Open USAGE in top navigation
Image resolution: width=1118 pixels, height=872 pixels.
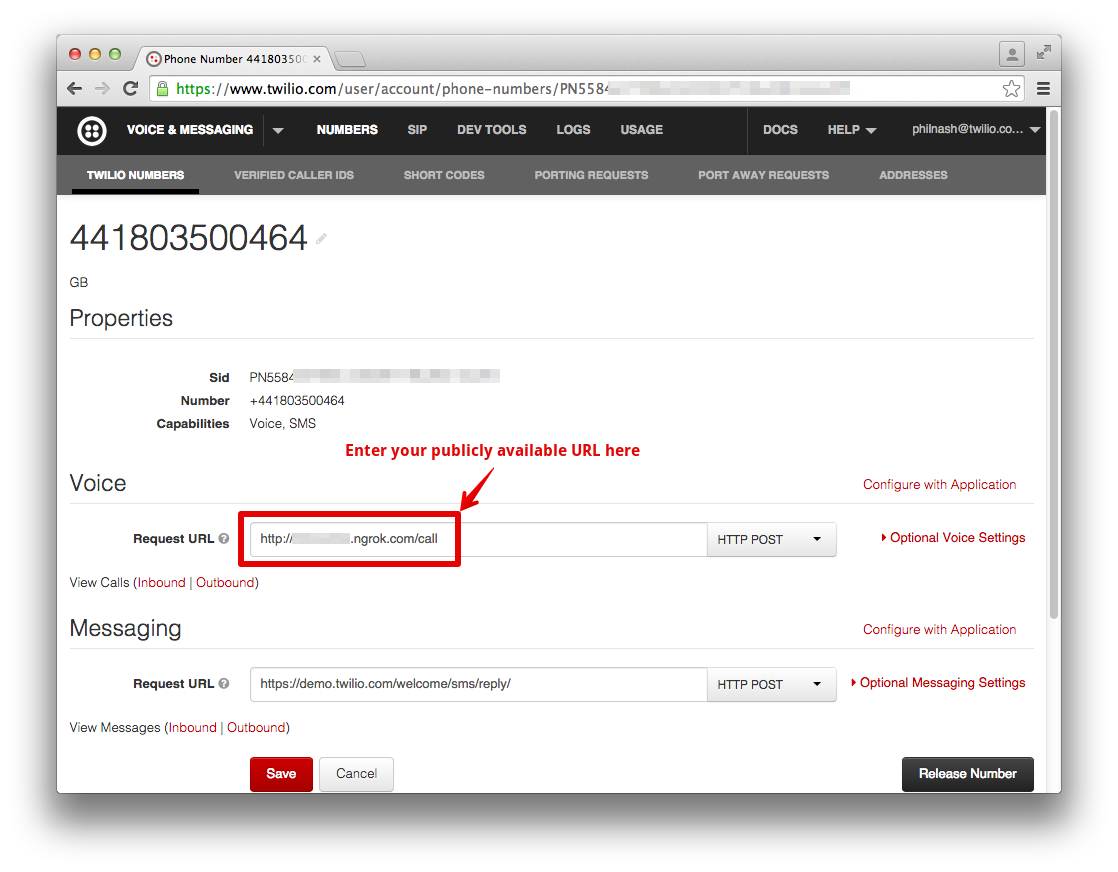coord(642,130)
